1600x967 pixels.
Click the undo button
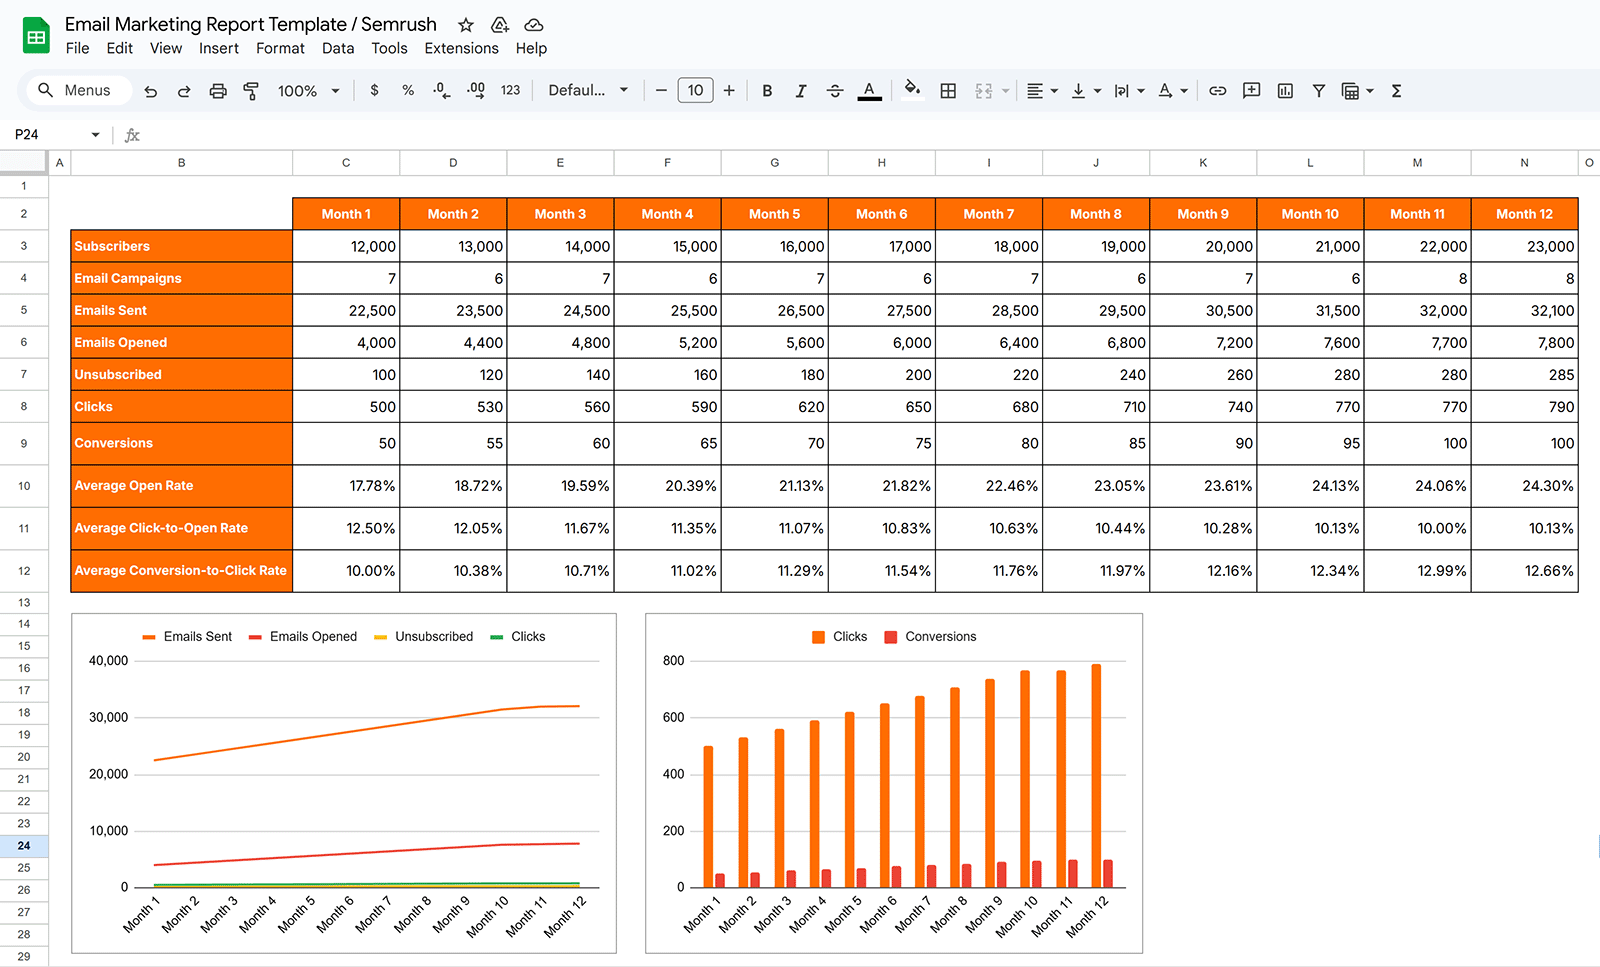(x=151, y=90)
